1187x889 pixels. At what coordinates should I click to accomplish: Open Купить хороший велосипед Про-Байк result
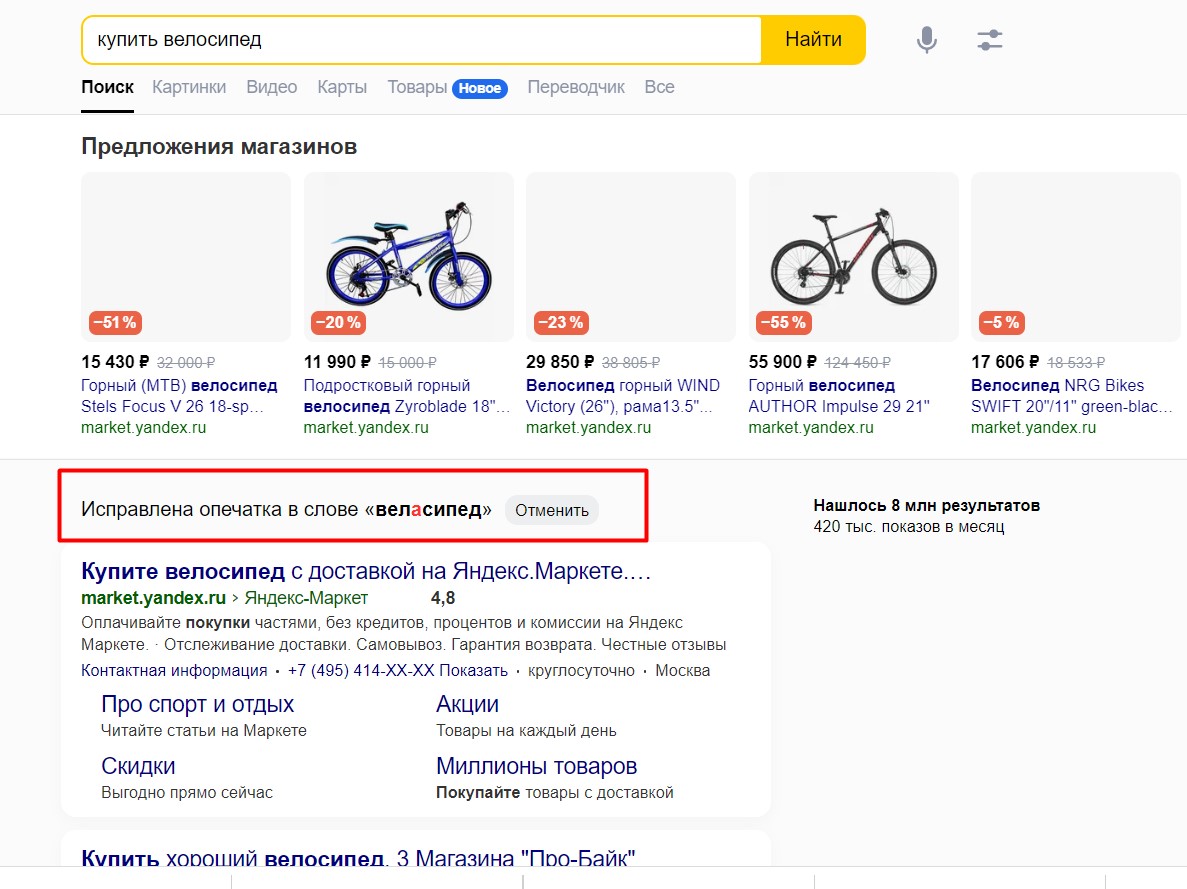coord(358,858)
